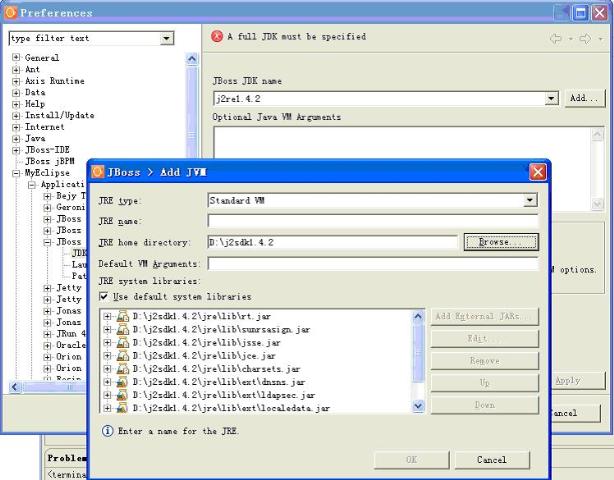Select the Data tree item
614x480 pixels.
click(x=35, y=92)
